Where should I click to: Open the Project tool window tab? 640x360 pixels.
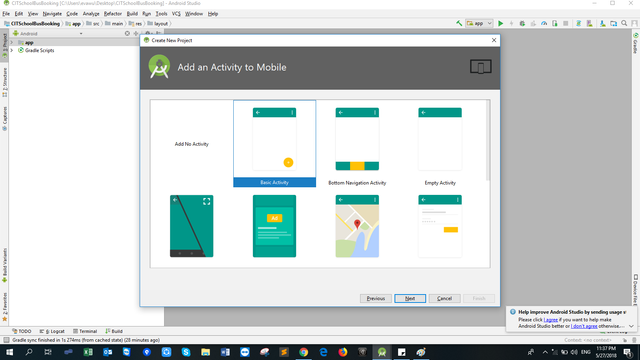point(4,46)
